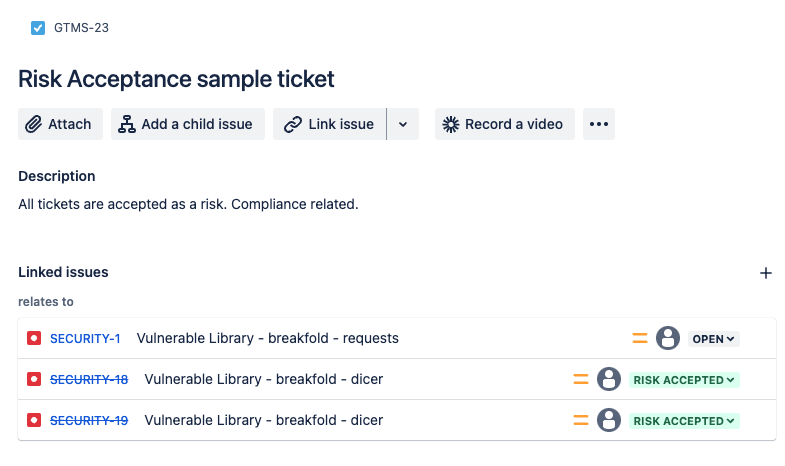
Task: Click the SECURITY-18 dicer summary text
Action: tap(264, 379)
